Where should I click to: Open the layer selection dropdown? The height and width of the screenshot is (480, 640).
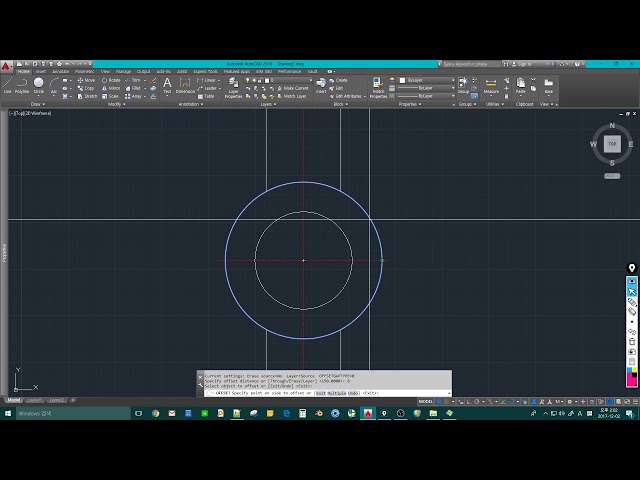coord(278,80)
